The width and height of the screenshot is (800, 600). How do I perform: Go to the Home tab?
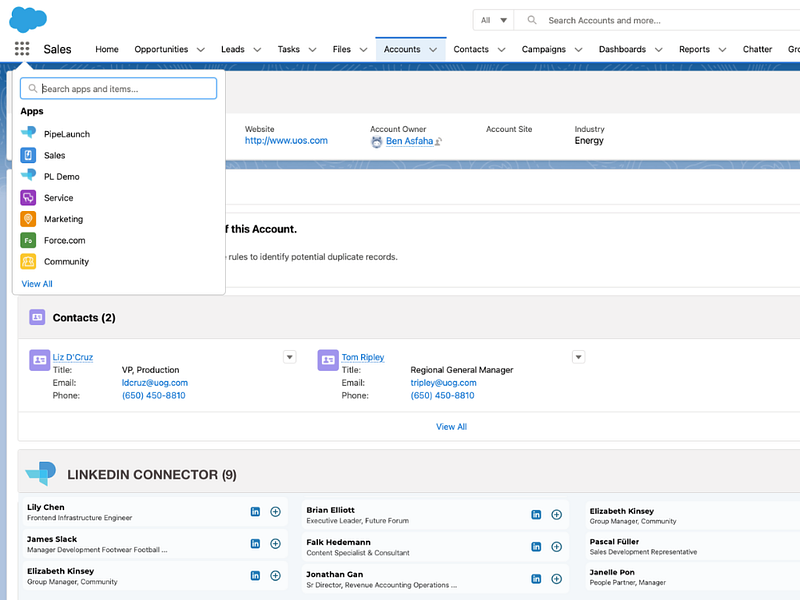point(107,49)
